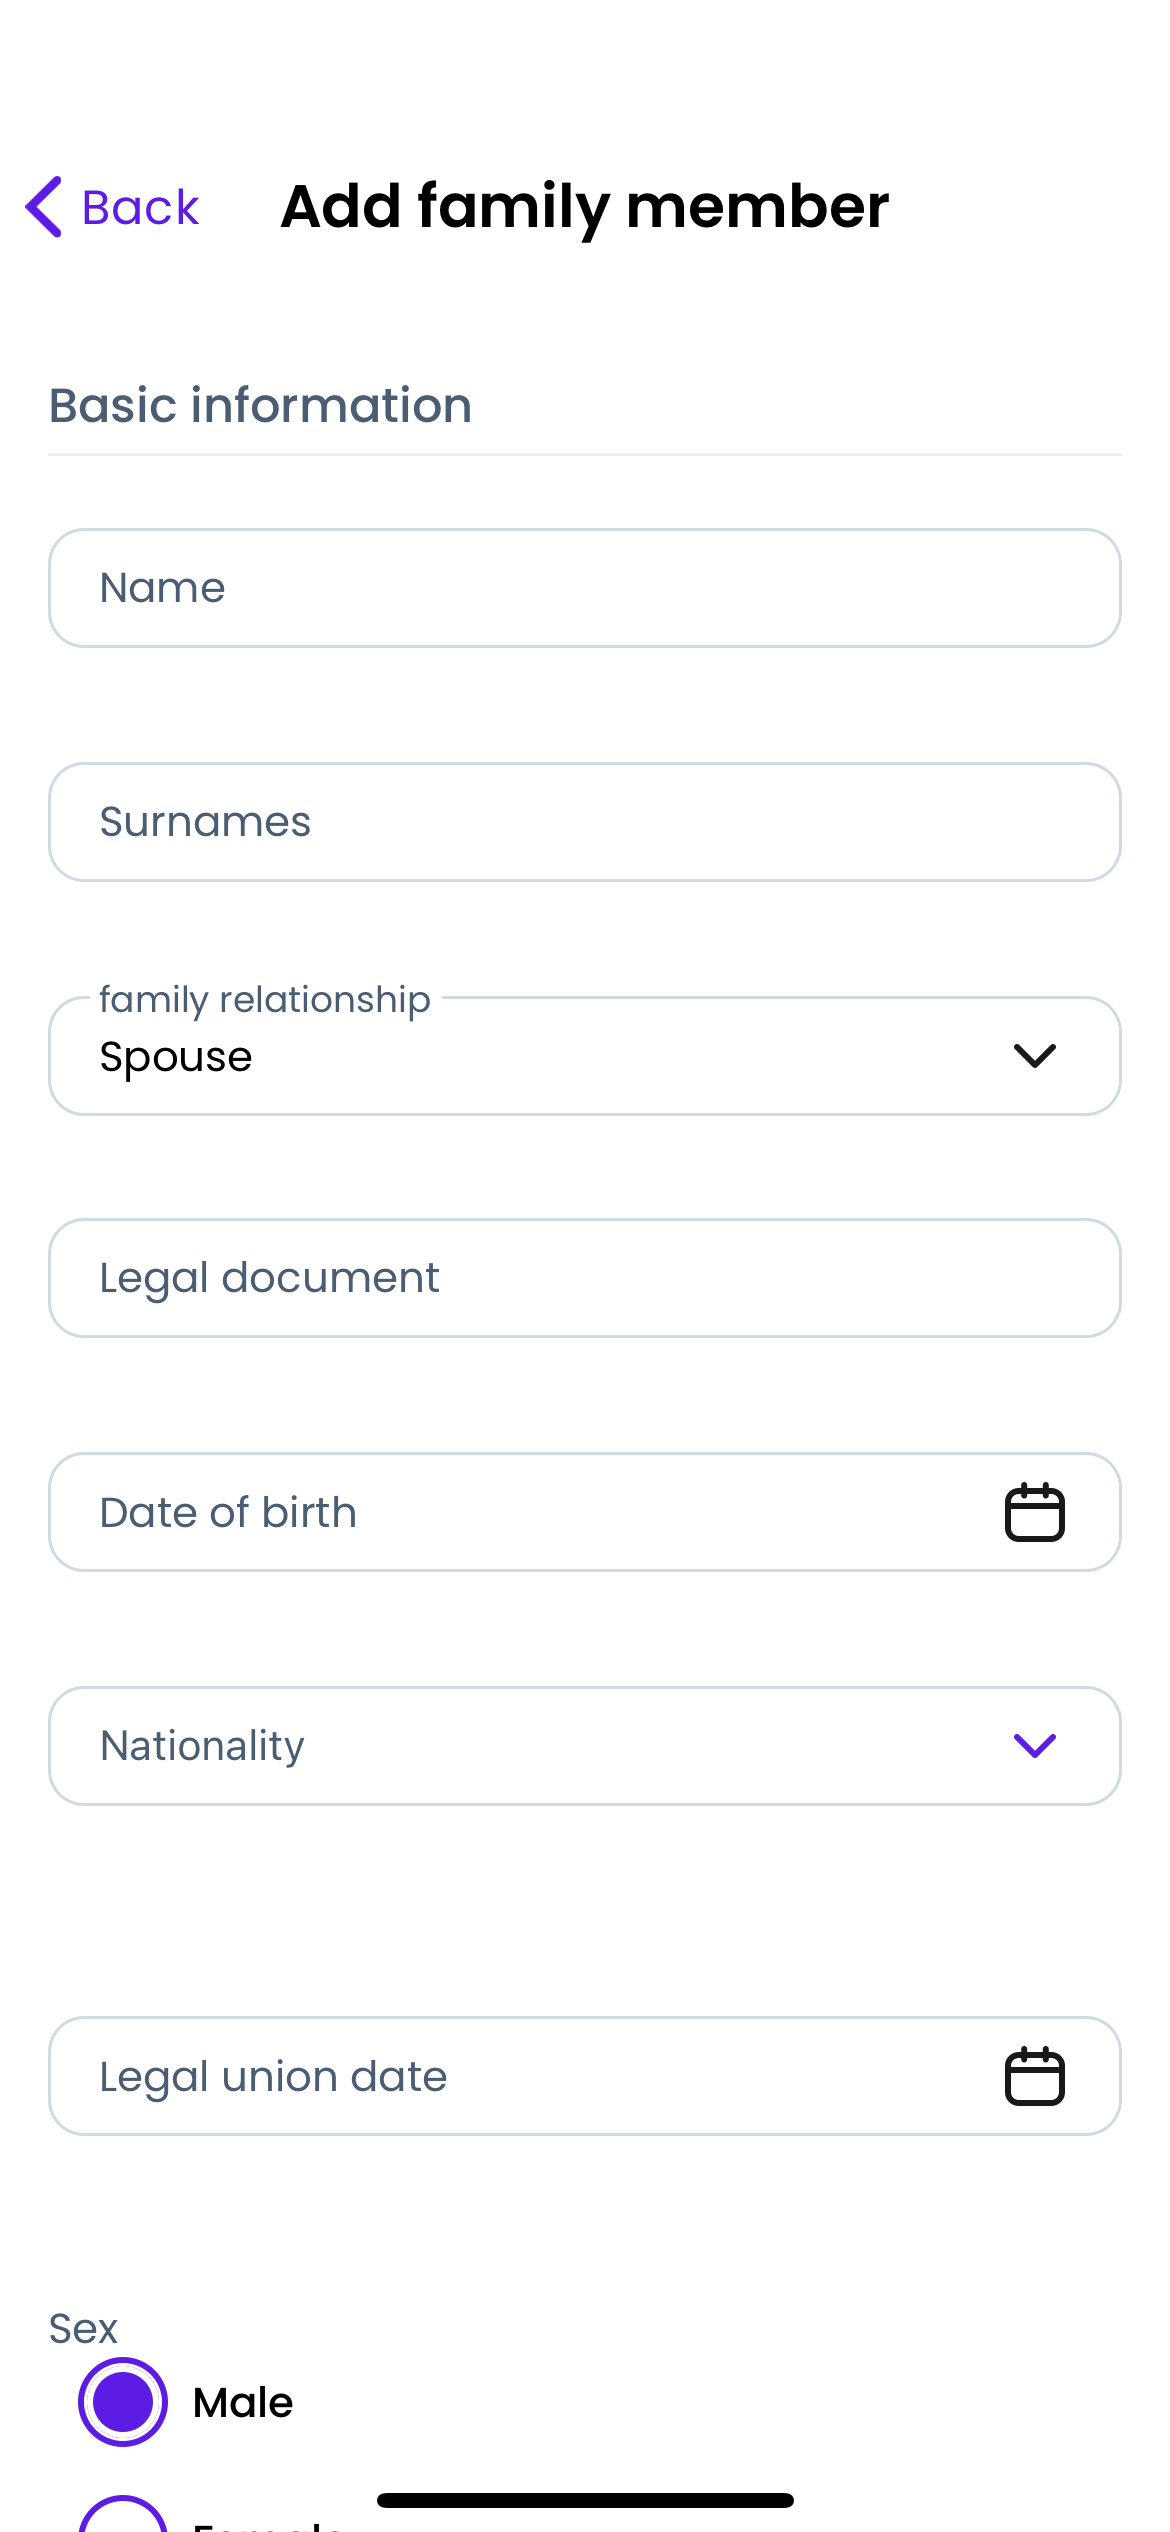Tap the Add family member title
Image resolution: width=1170 pixels, height=2532 pixels.
pyautogui.click(x=585, y=207)
